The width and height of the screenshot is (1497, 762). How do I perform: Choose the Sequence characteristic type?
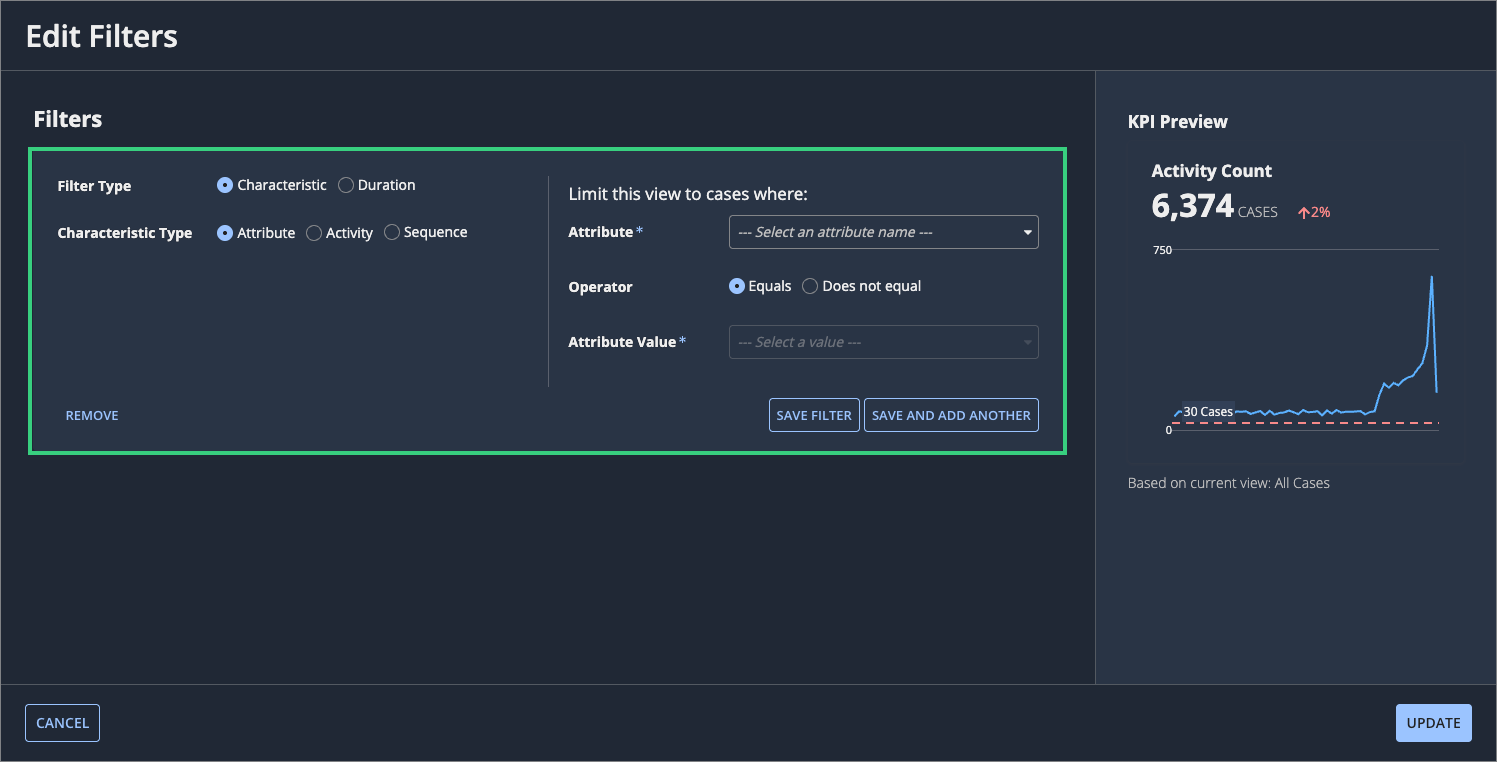[392, 232]
